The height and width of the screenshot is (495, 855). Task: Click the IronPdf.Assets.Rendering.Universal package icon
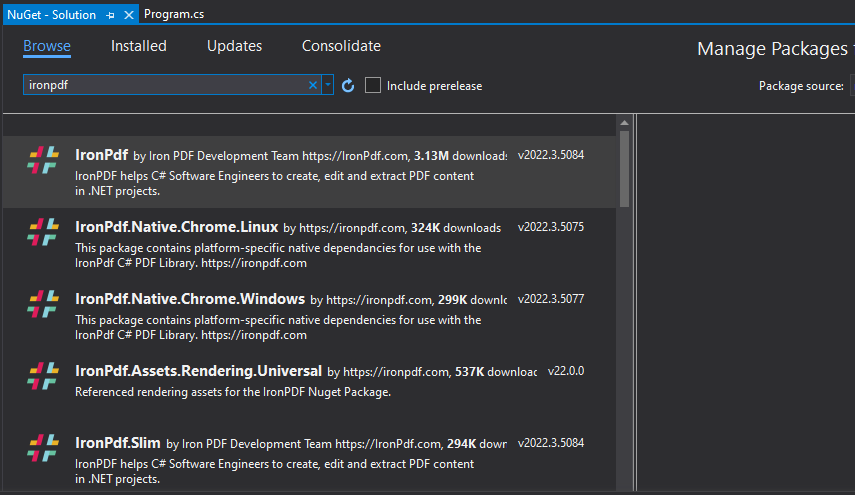pos(43,376)
